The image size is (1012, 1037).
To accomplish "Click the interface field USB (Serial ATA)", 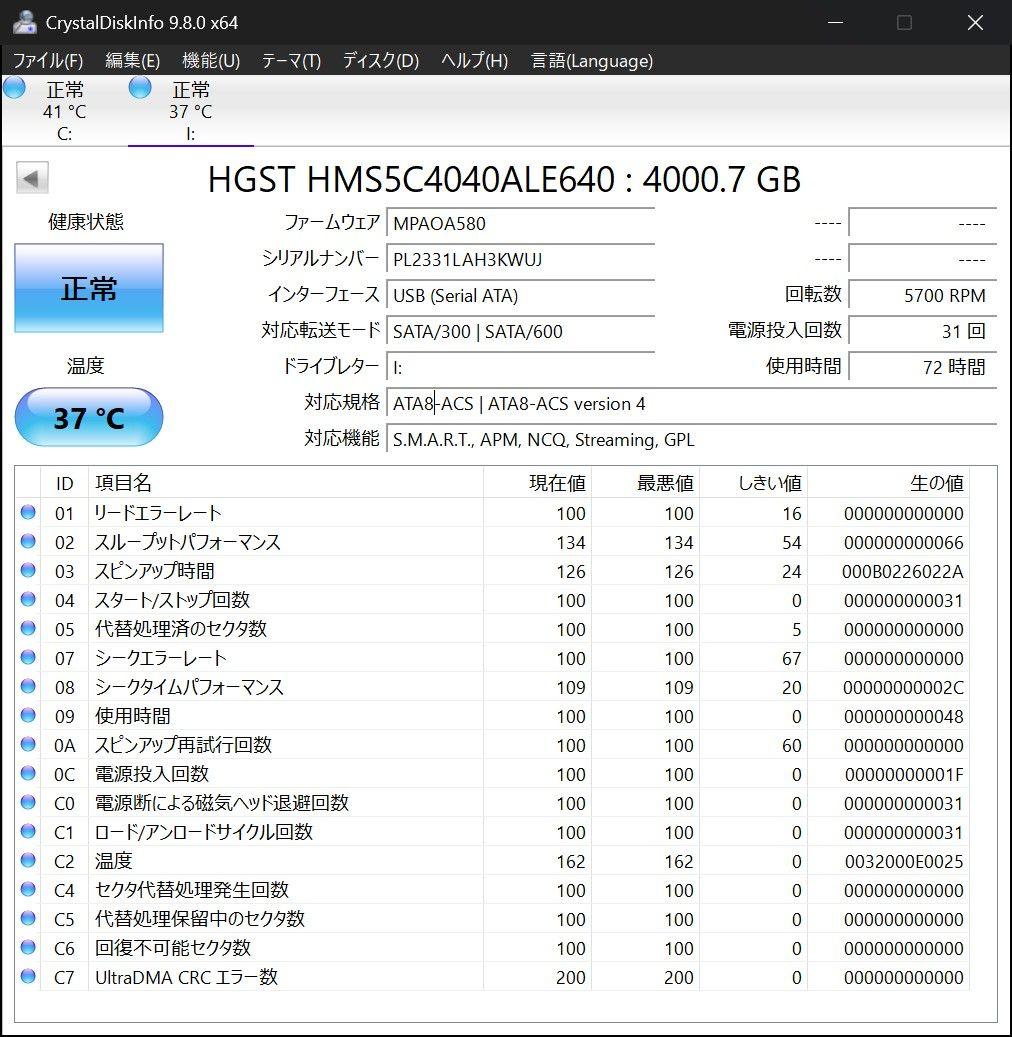I will [x=521, y=296].
